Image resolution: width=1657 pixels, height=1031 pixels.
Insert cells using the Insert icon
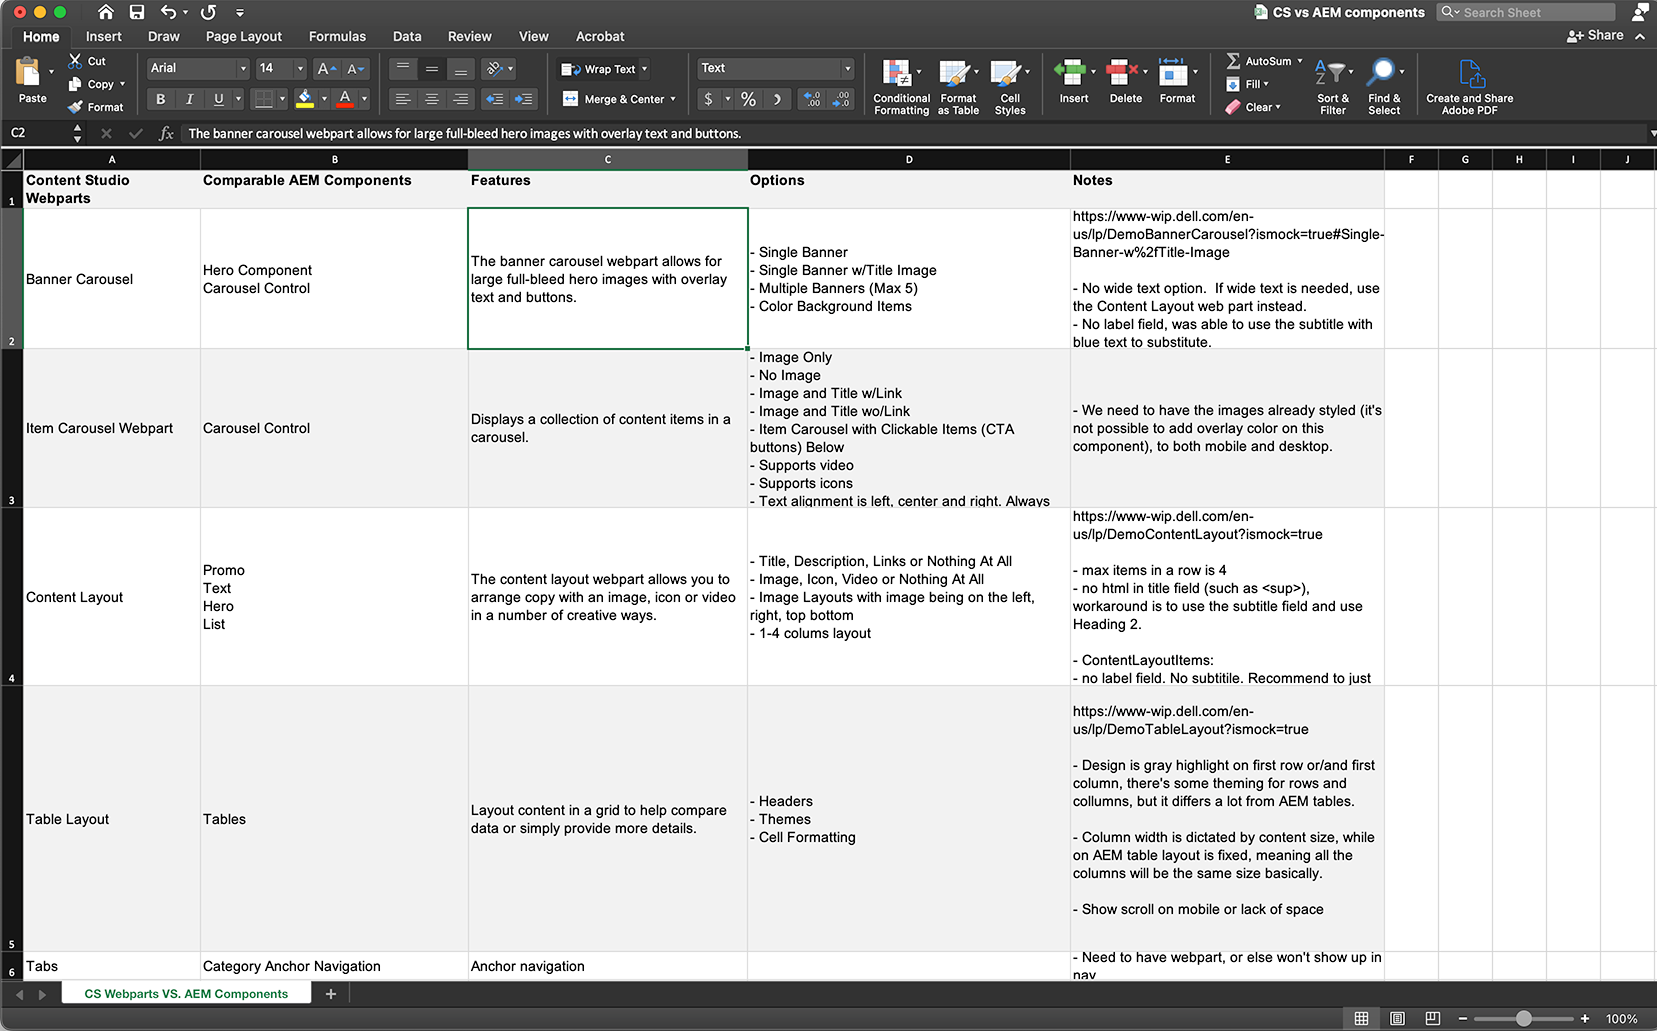coord(1071,73)
